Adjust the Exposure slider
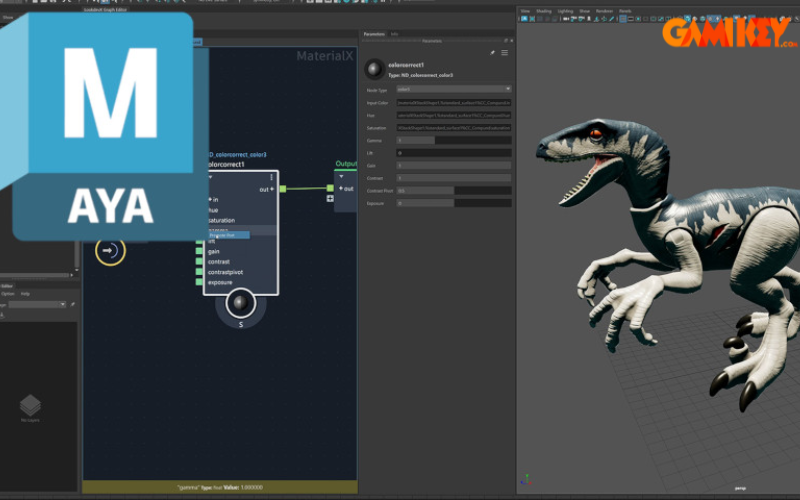Image resolution: width=800 pixels, height=500 pixels. pos(454,203)
